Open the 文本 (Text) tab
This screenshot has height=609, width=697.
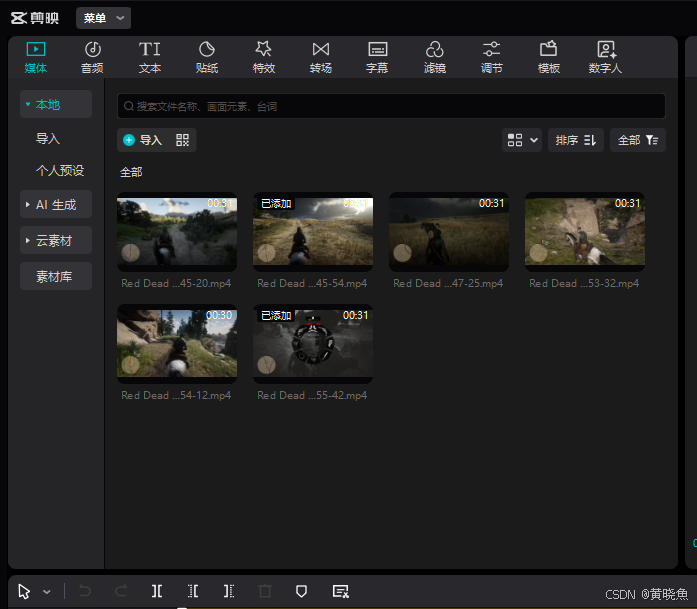tap(150, 57)
